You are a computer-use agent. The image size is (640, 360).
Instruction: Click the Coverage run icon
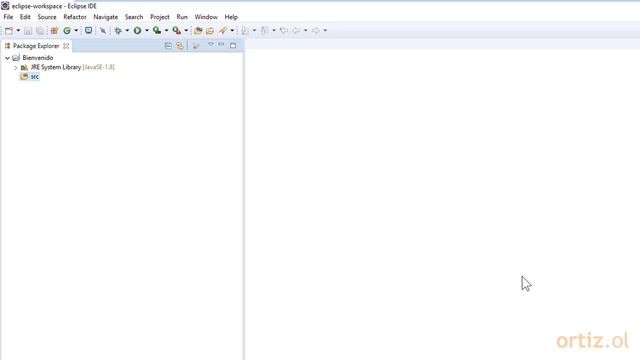(157, 31)
